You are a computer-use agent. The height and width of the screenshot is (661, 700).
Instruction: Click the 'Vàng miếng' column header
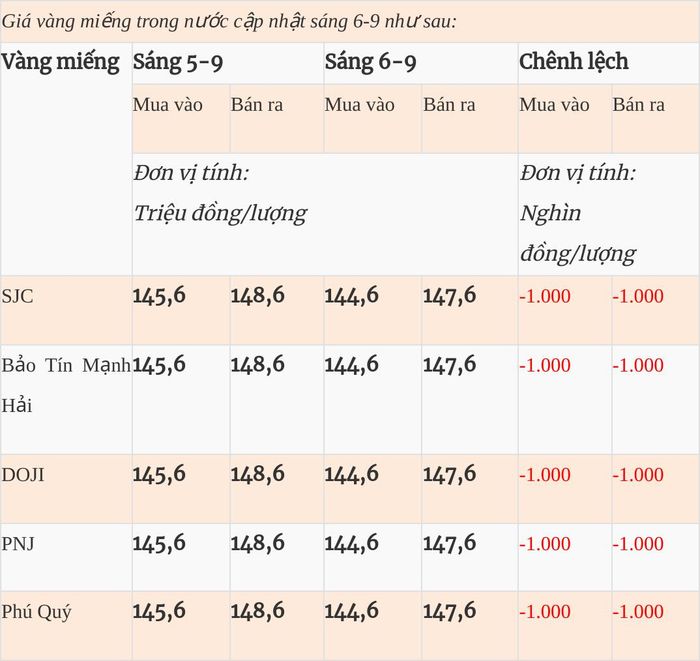click(x=60, y=62)
